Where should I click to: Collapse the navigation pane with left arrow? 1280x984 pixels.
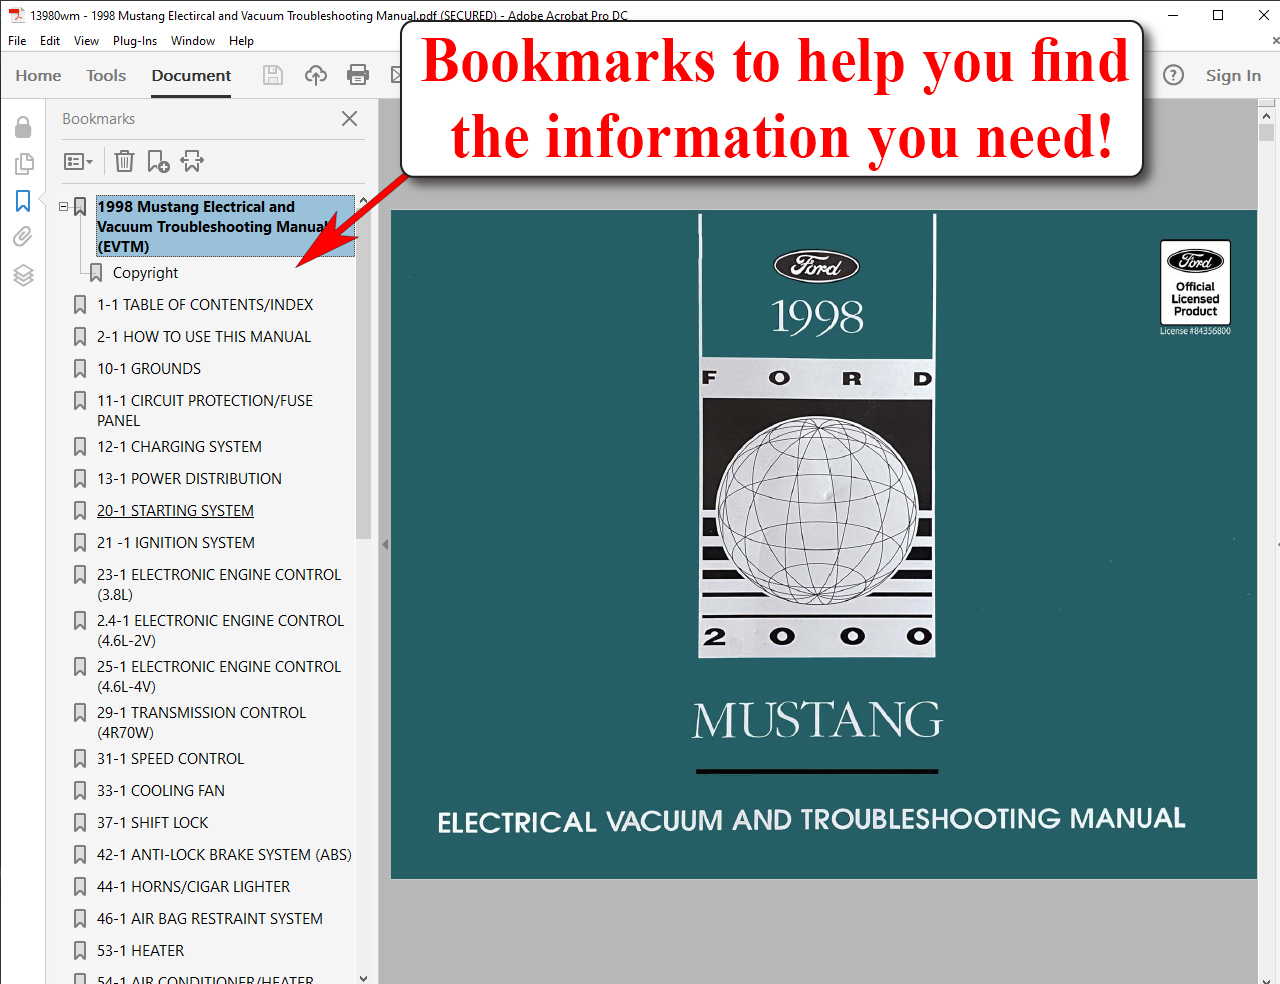(x=385, y=545)
